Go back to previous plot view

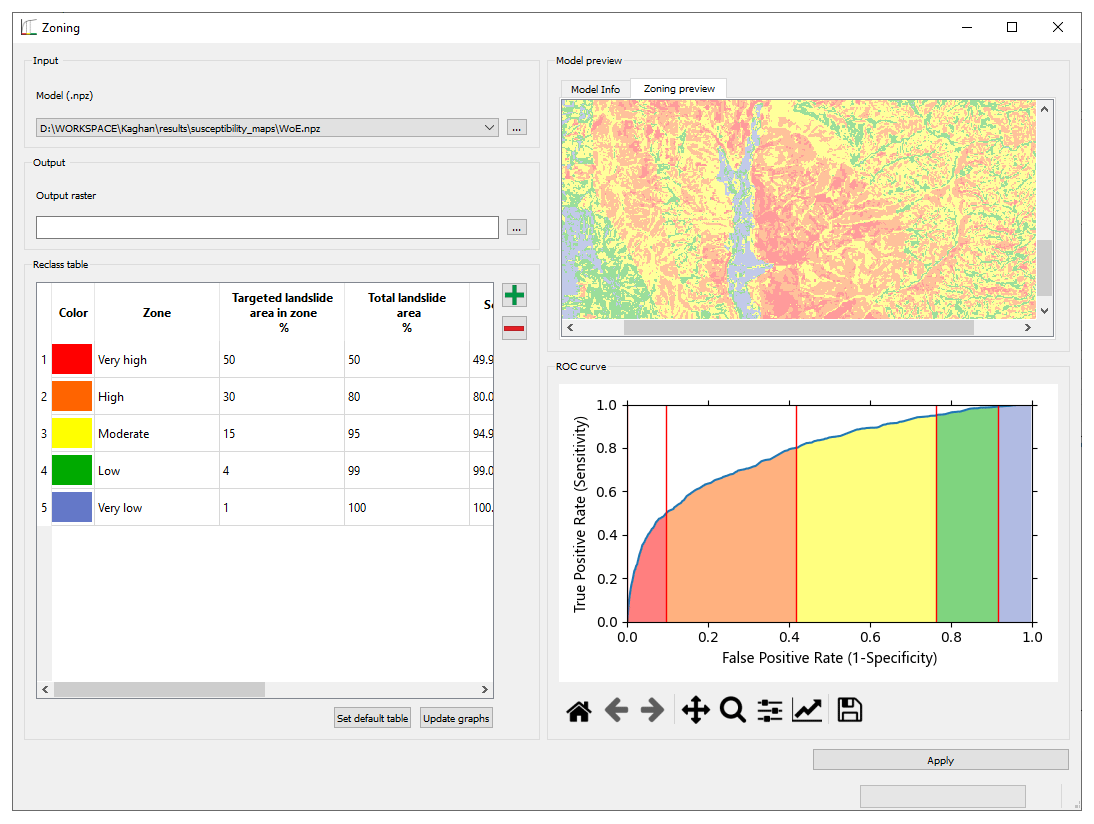(616, 711)
